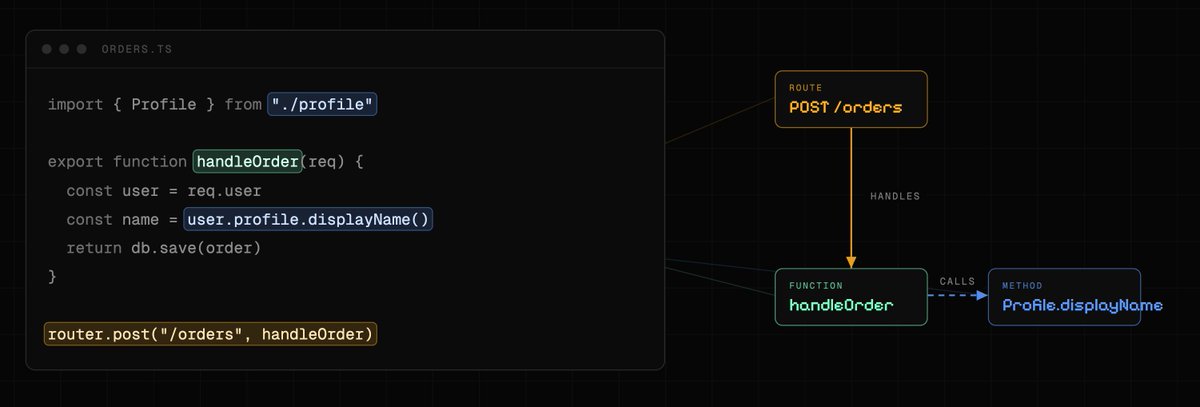The image size is (1200, 407).
Task: Open the Profile.displayName method node
Action: point(1064,297)
